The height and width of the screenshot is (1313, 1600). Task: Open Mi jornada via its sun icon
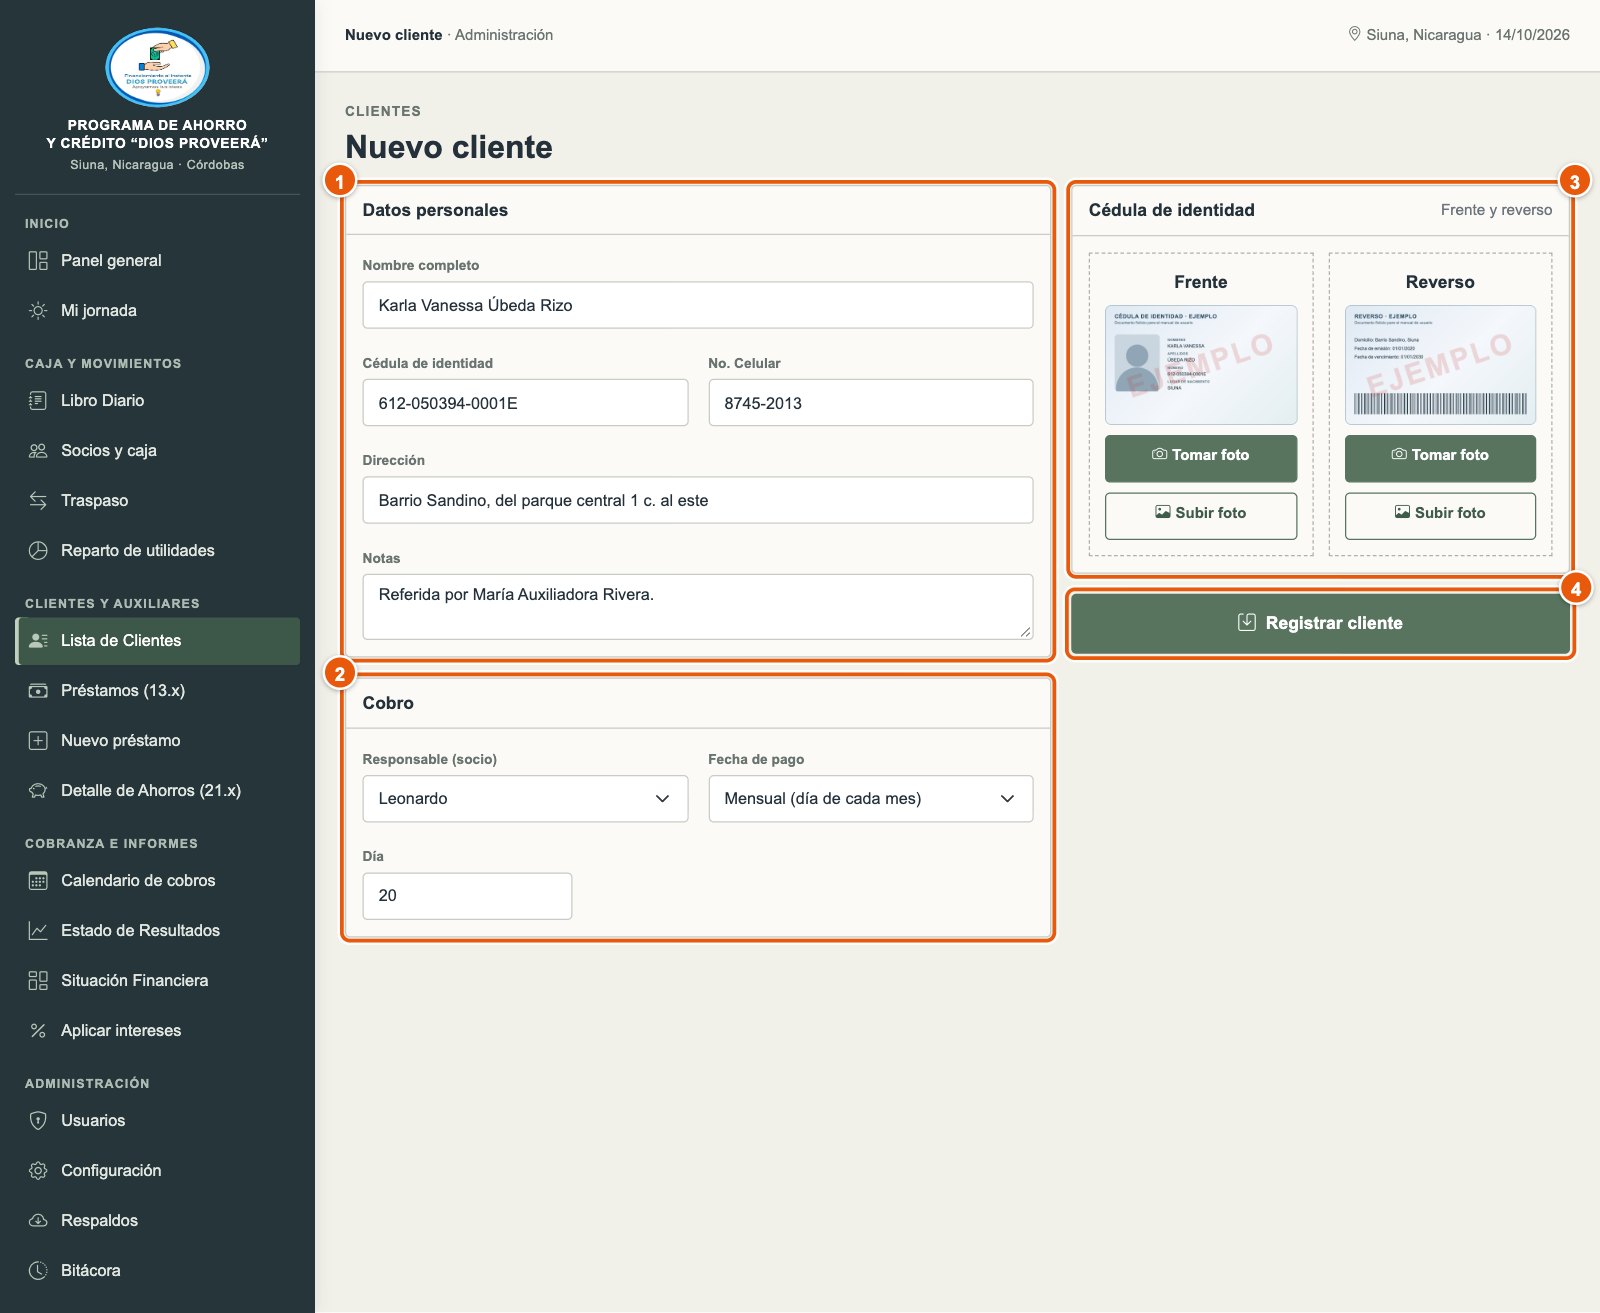(38, 311)
